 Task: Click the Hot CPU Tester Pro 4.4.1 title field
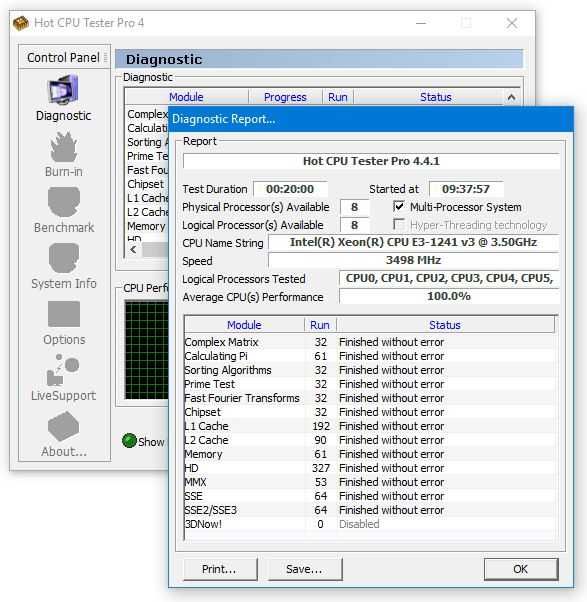click(x=371, y=161)
